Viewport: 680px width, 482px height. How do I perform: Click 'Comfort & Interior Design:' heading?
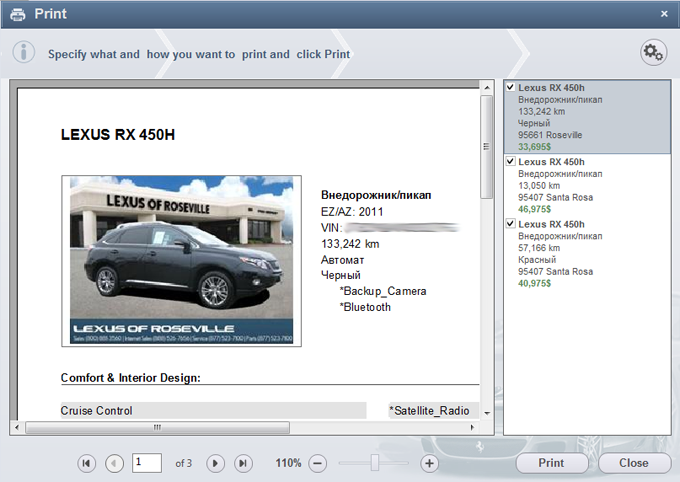pos(131,378)
